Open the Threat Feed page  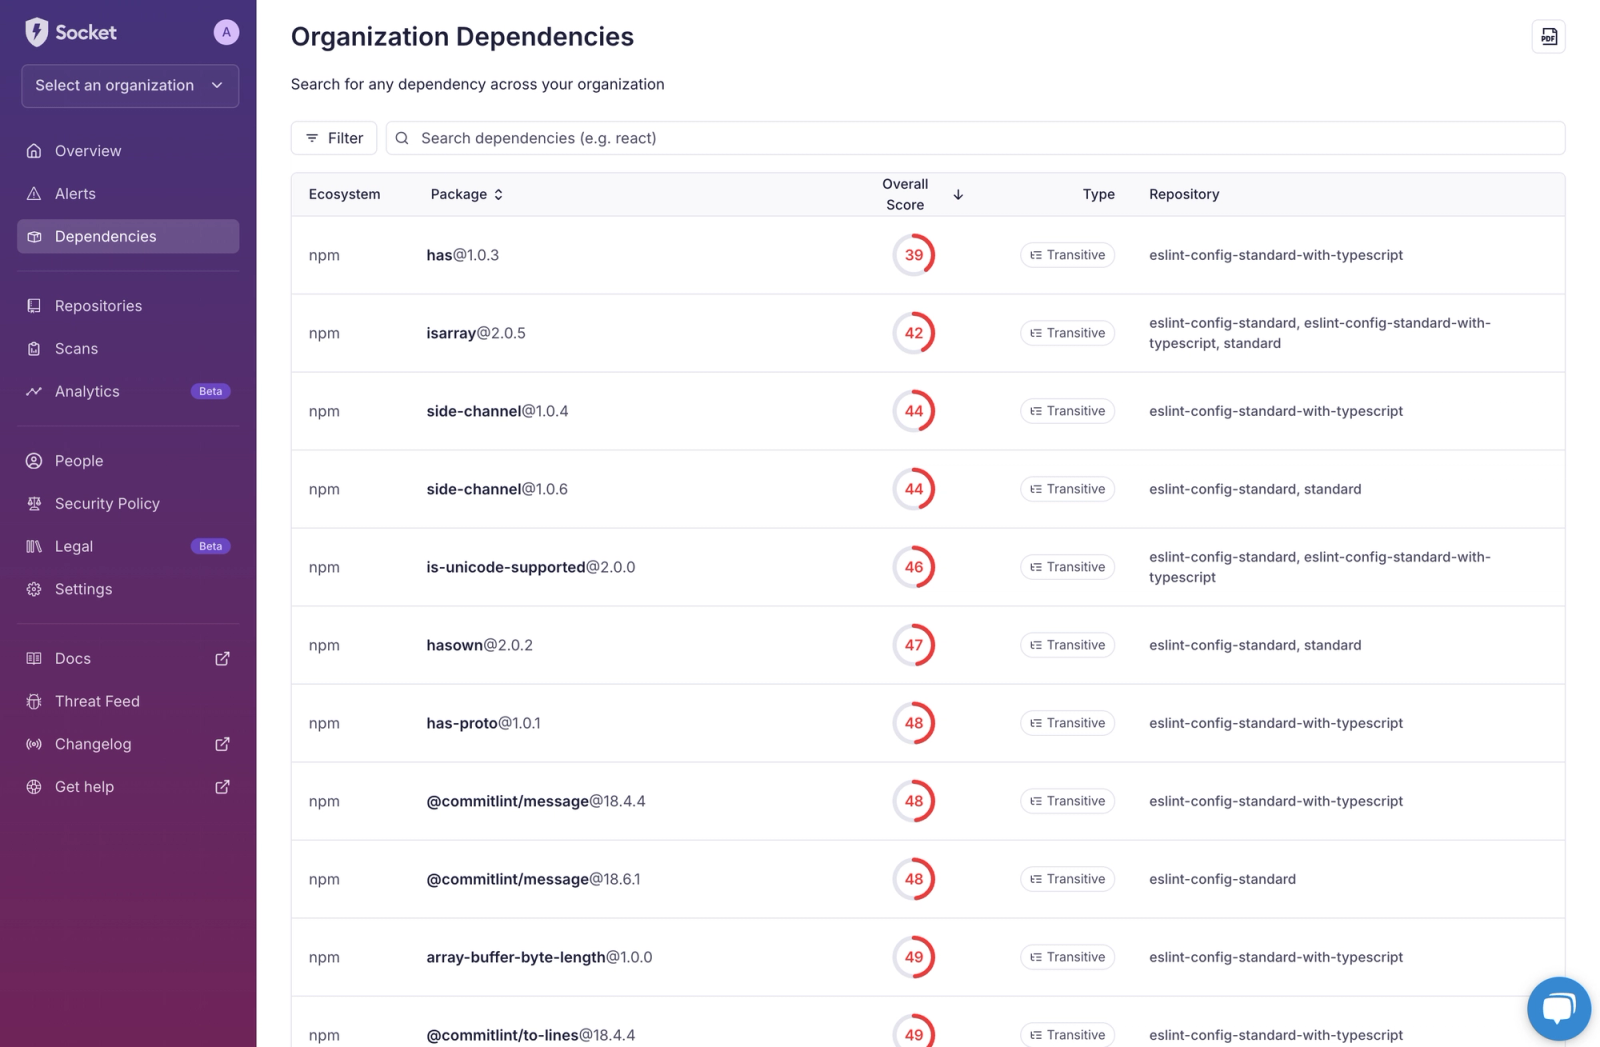[x=128, y=701]
